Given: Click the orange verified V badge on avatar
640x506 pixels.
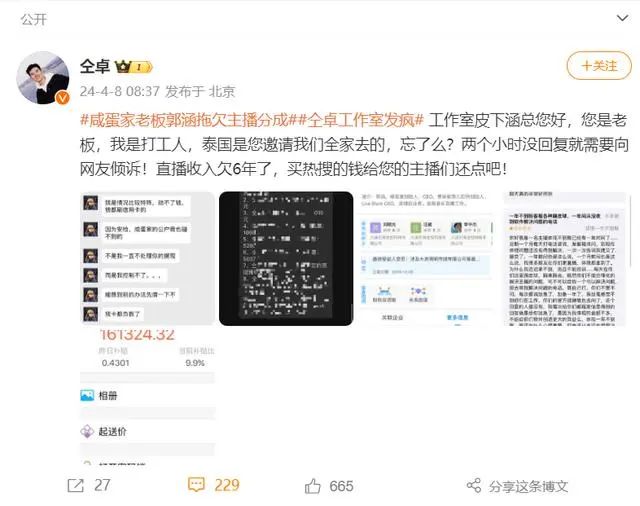Looking at the screenshot, I should point(62,98).
